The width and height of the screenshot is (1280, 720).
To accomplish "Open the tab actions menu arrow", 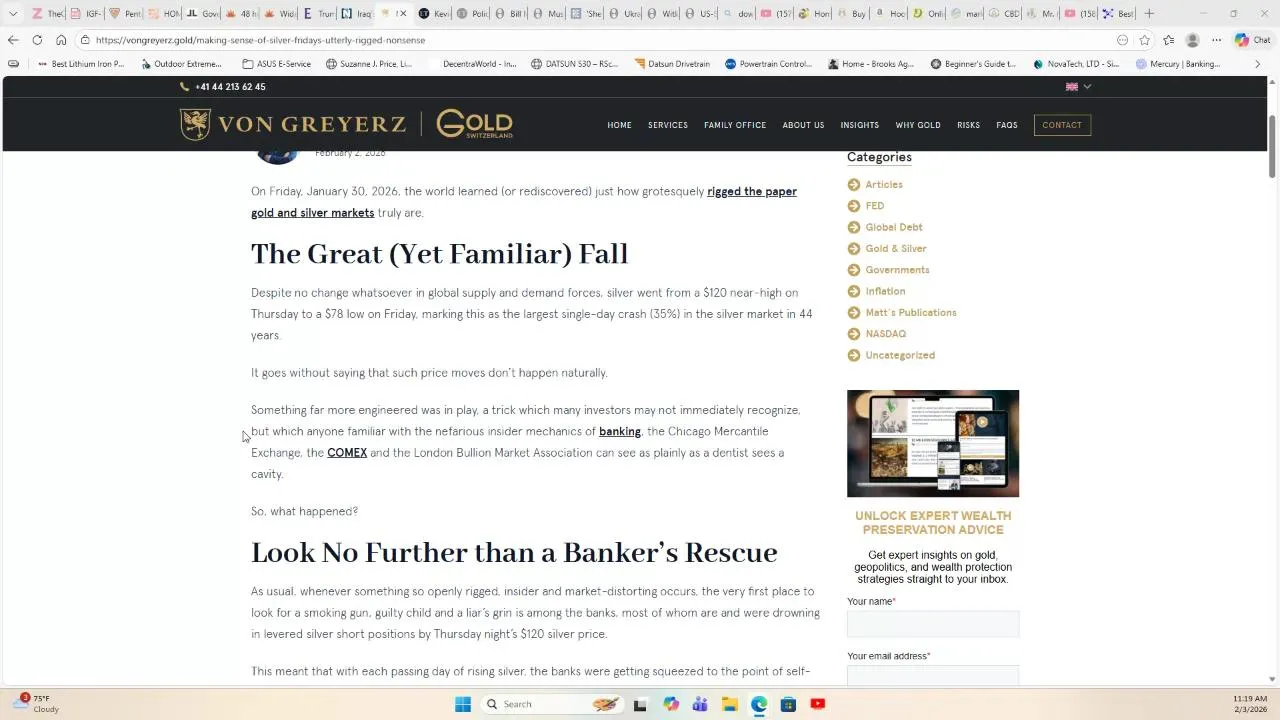I will [x=12, y=14].
